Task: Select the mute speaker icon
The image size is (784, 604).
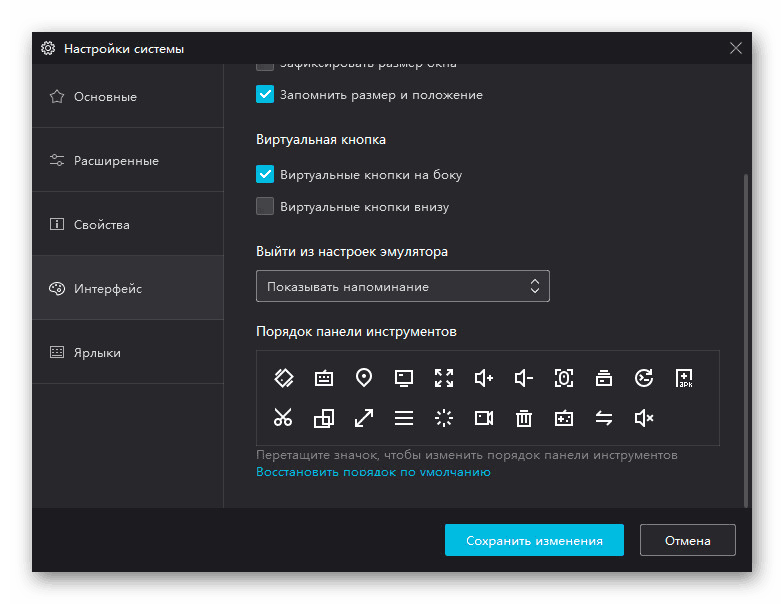Action: [x=644, y=418]
